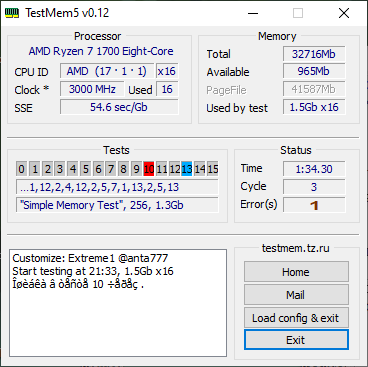Select test cell 0
368x367 pixels.
22,169
